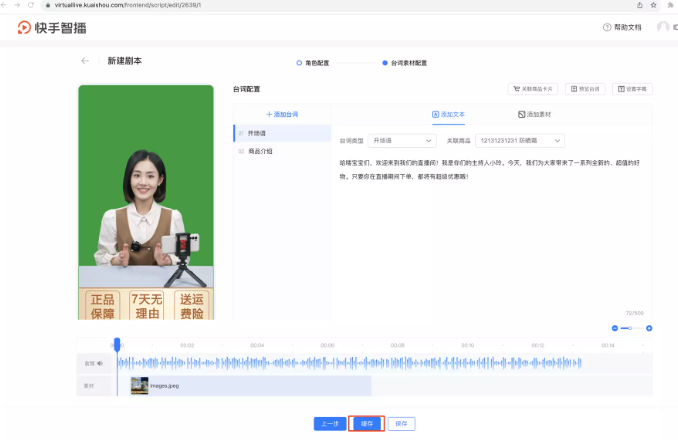Click the user avatar icon
Viewport: 678px width, 442px height.
(662, 27)
